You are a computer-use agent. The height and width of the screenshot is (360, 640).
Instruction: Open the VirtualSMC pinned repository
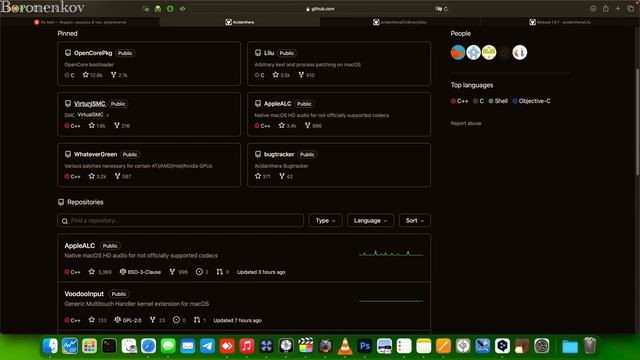pos(89,104)
